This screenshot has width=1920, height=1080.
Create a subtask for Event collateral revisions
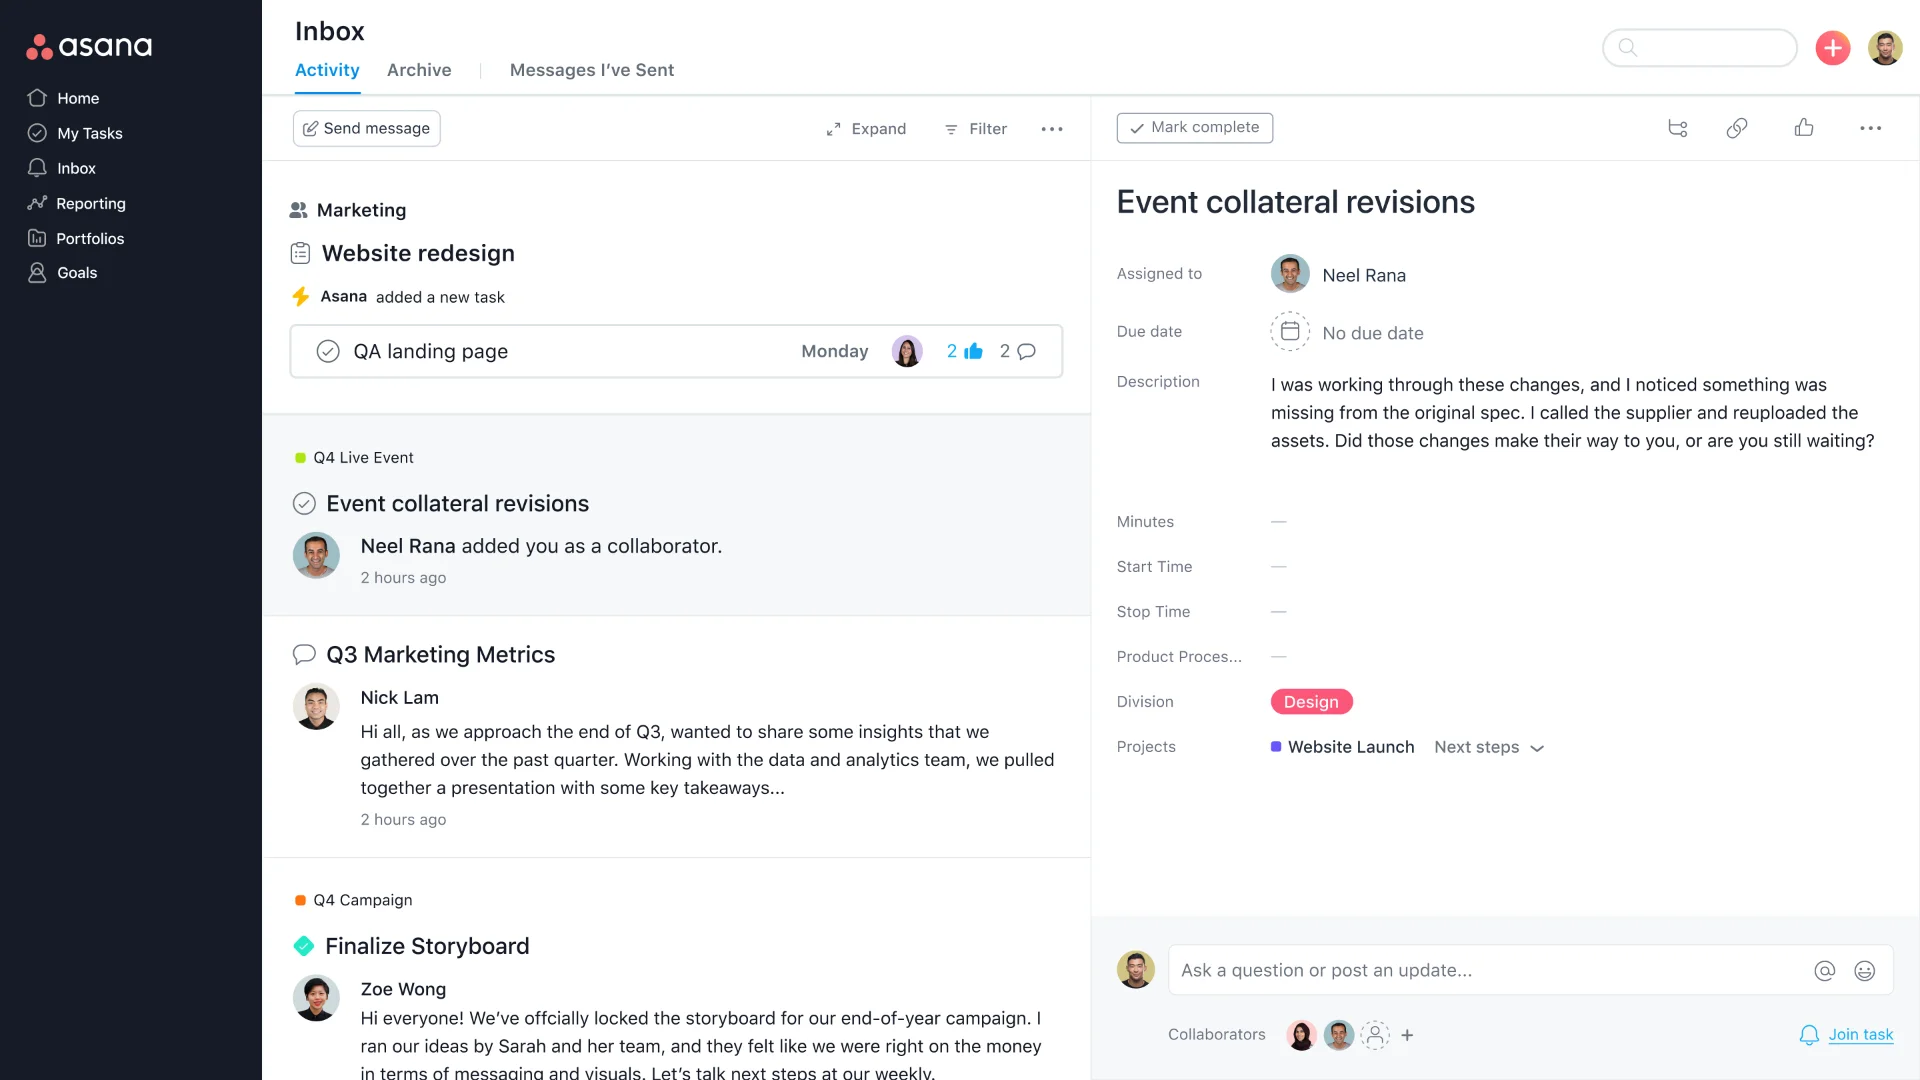(x=1678, y=128)
